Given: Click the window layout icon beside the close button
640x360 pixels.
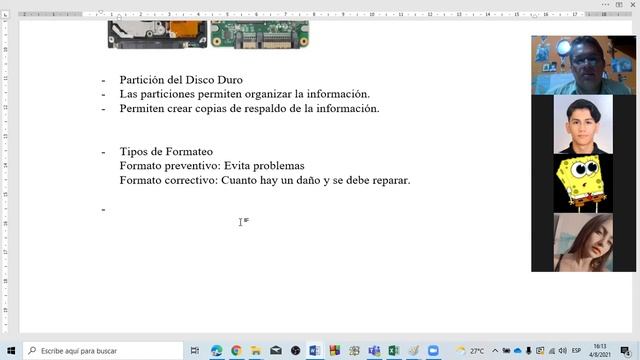Looking at the screenshot, I should pos(619,4).
